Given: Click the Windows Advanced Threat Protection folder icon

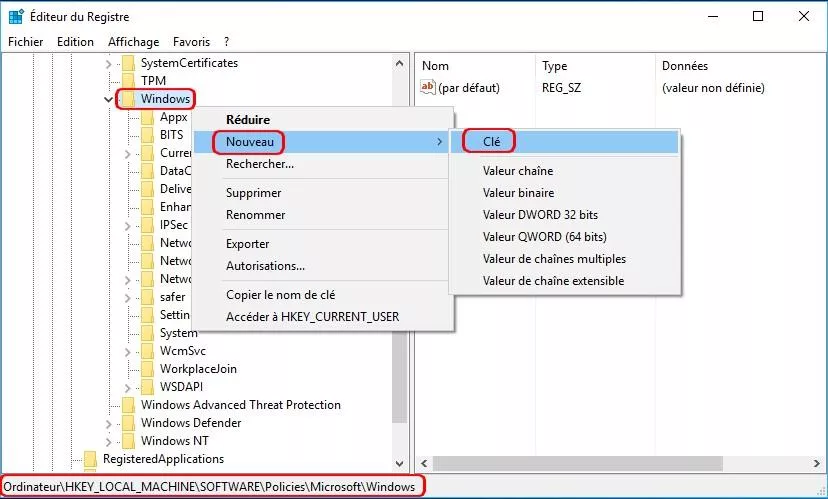Looking at the screenshot, I should point(128,405).
